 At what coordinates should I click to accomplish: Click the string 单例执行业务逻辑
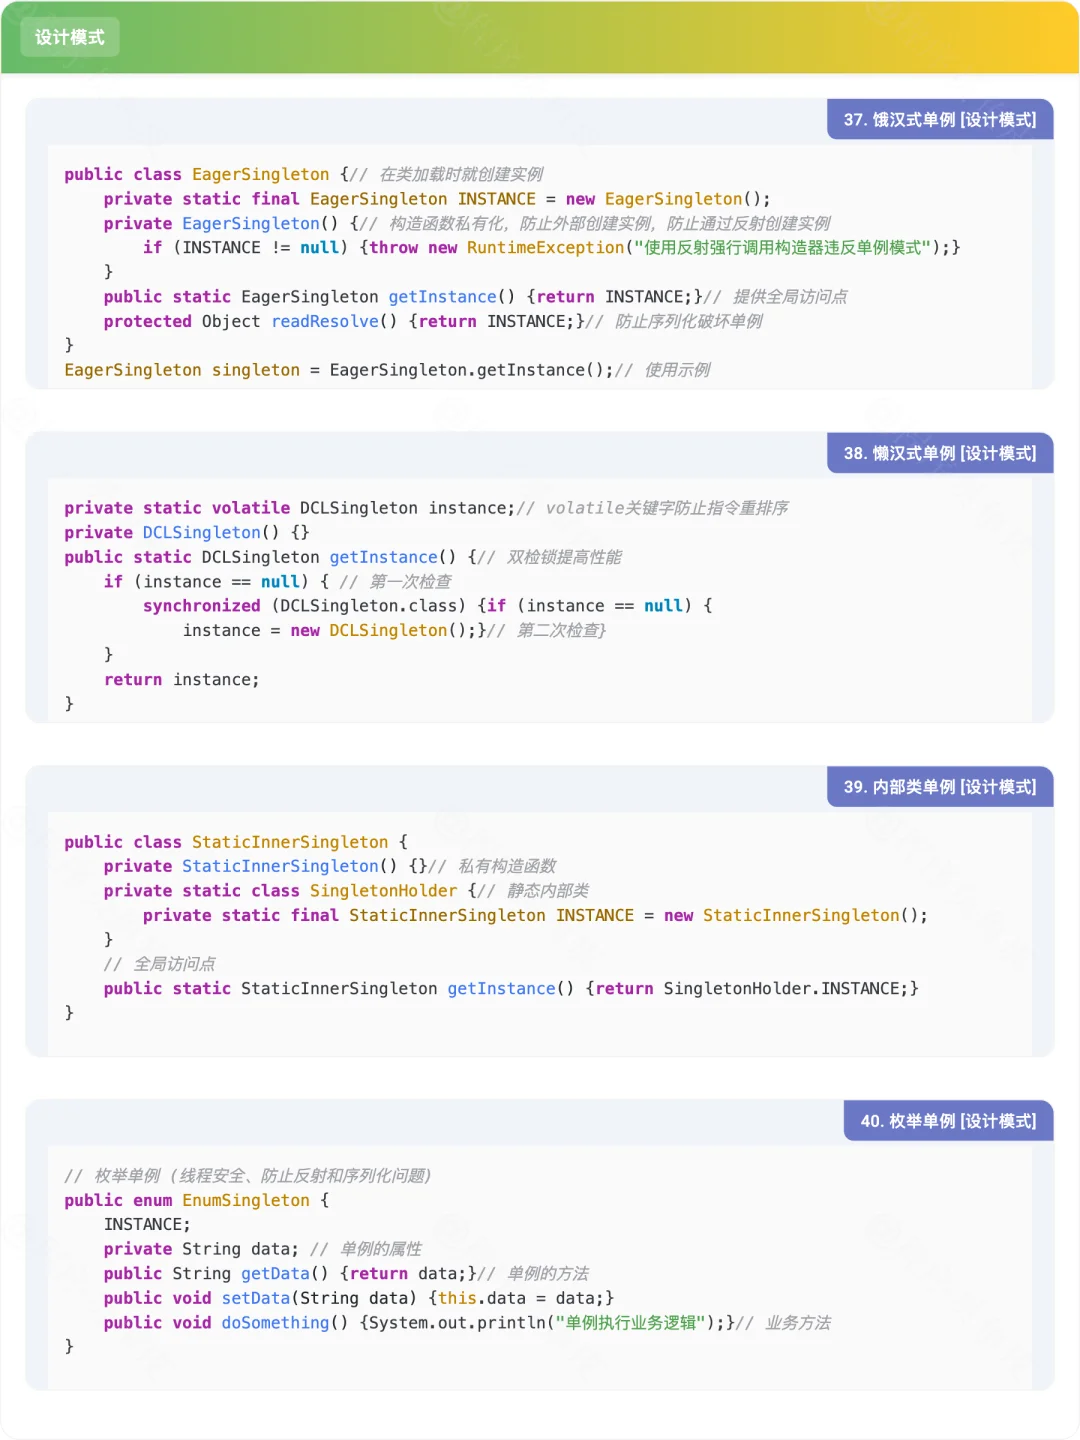click(631, 1322)
